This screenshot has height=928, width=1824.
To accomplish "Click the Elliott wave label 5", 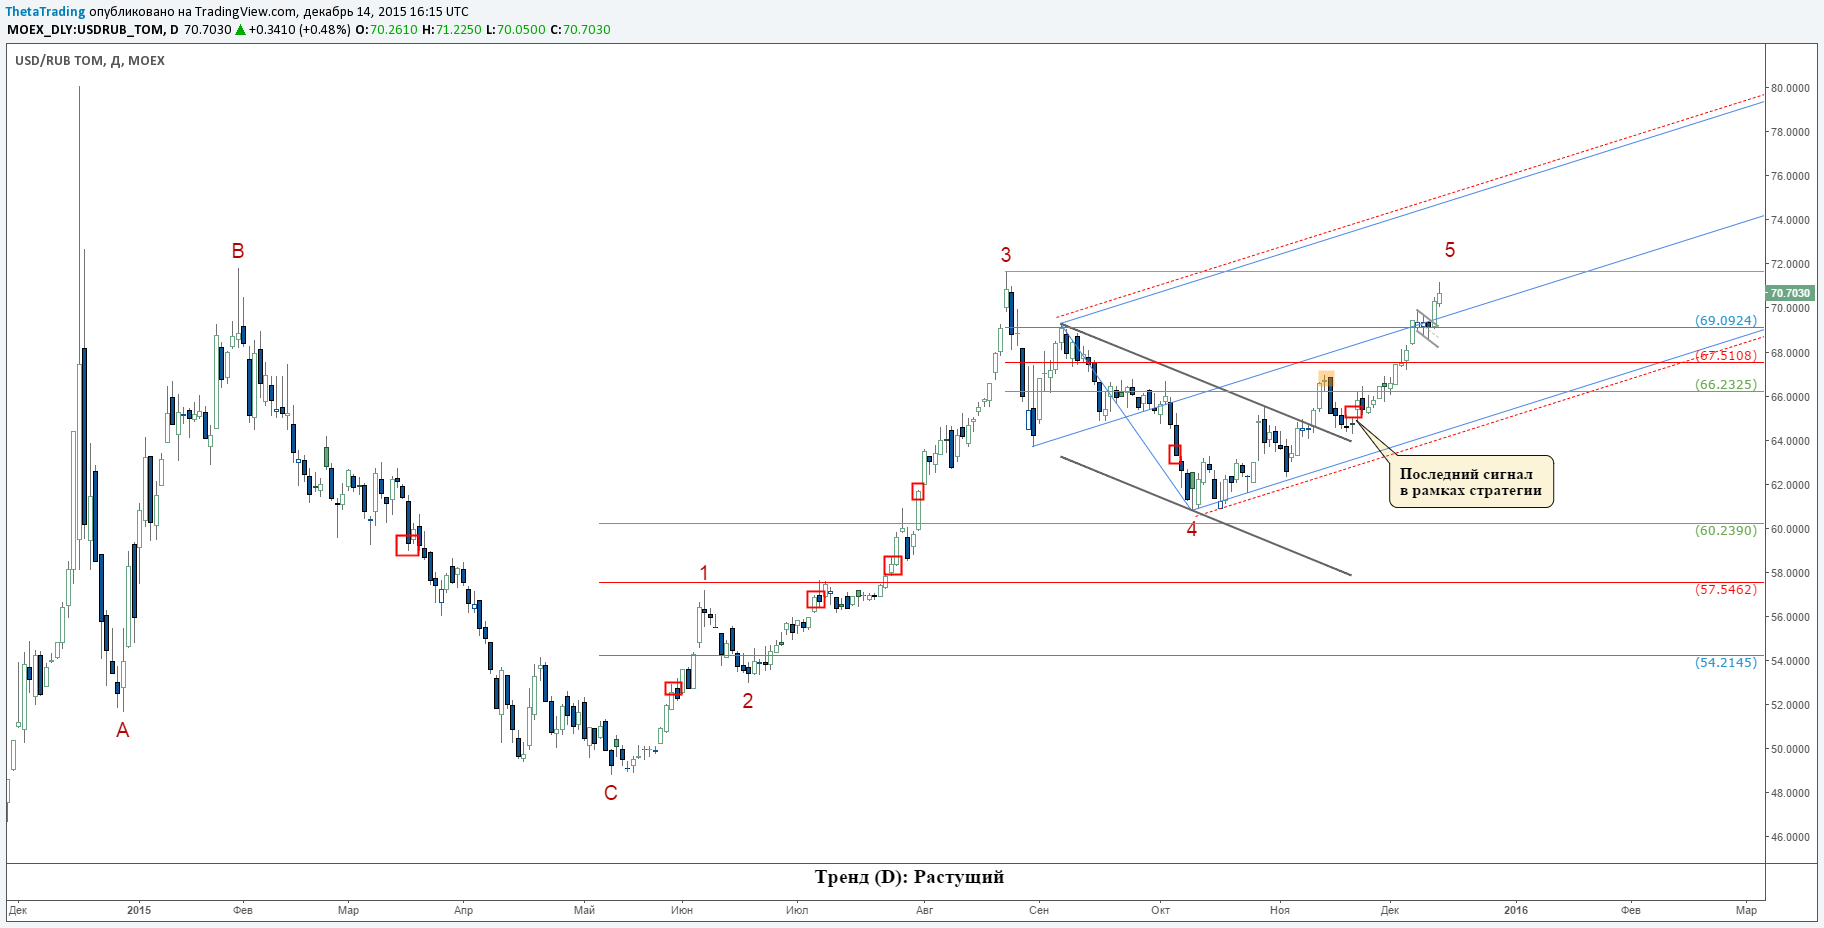I will click(1450, 250).
